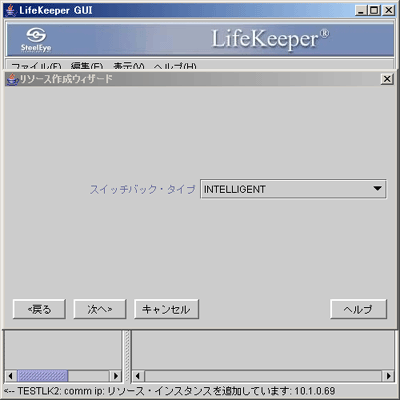The width and height of the screenshot is (400, 400).
Task: Click the striped scrollbar thumb in left pane
Action: 42,376
